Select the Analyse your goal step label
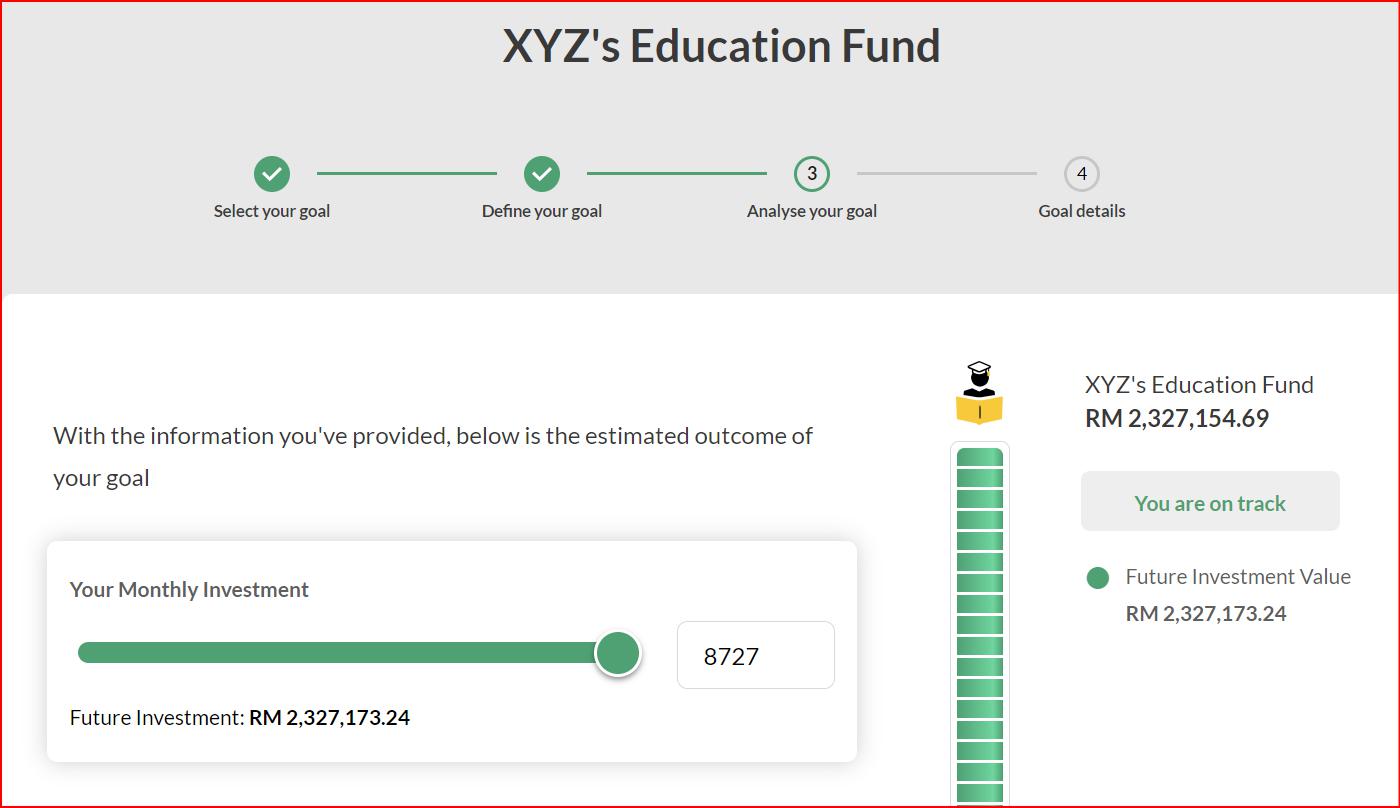This screenshot has width=1400, height=808. pyautogui.click(x=812, y=211)
